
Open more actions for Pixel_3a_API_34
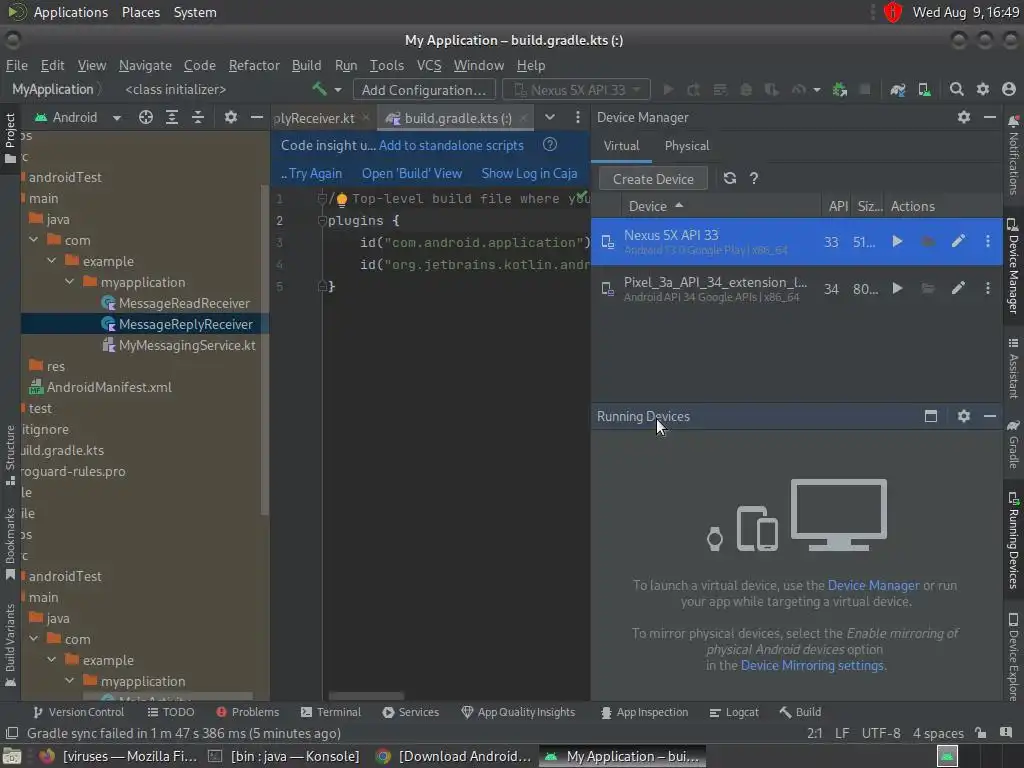point(987,288)
